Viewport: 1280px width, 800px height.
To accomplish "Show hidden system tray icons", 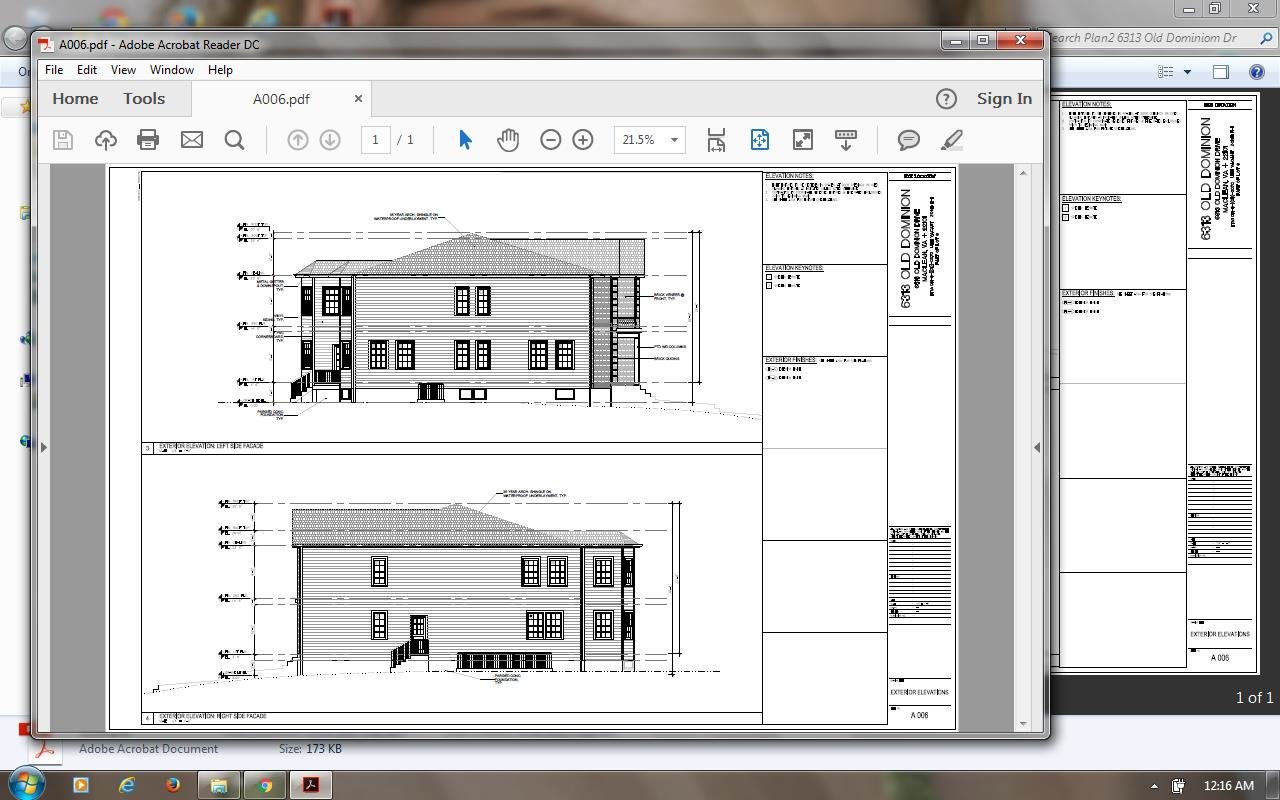I will pos(1154,786).
